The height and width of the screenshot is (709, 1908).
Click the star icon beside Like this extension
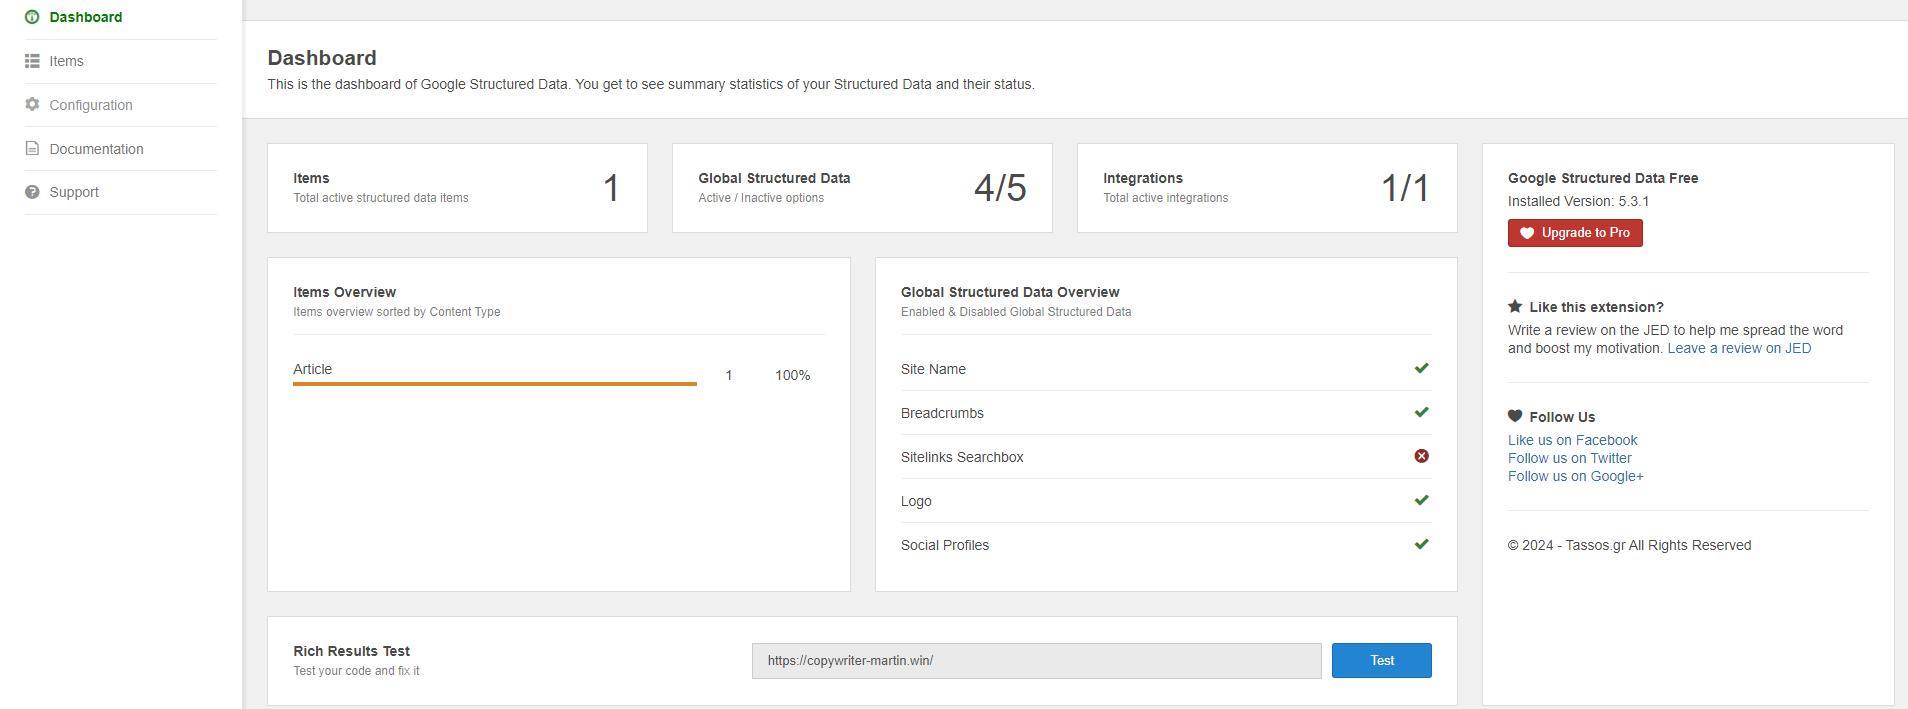tap(1515, 307)
